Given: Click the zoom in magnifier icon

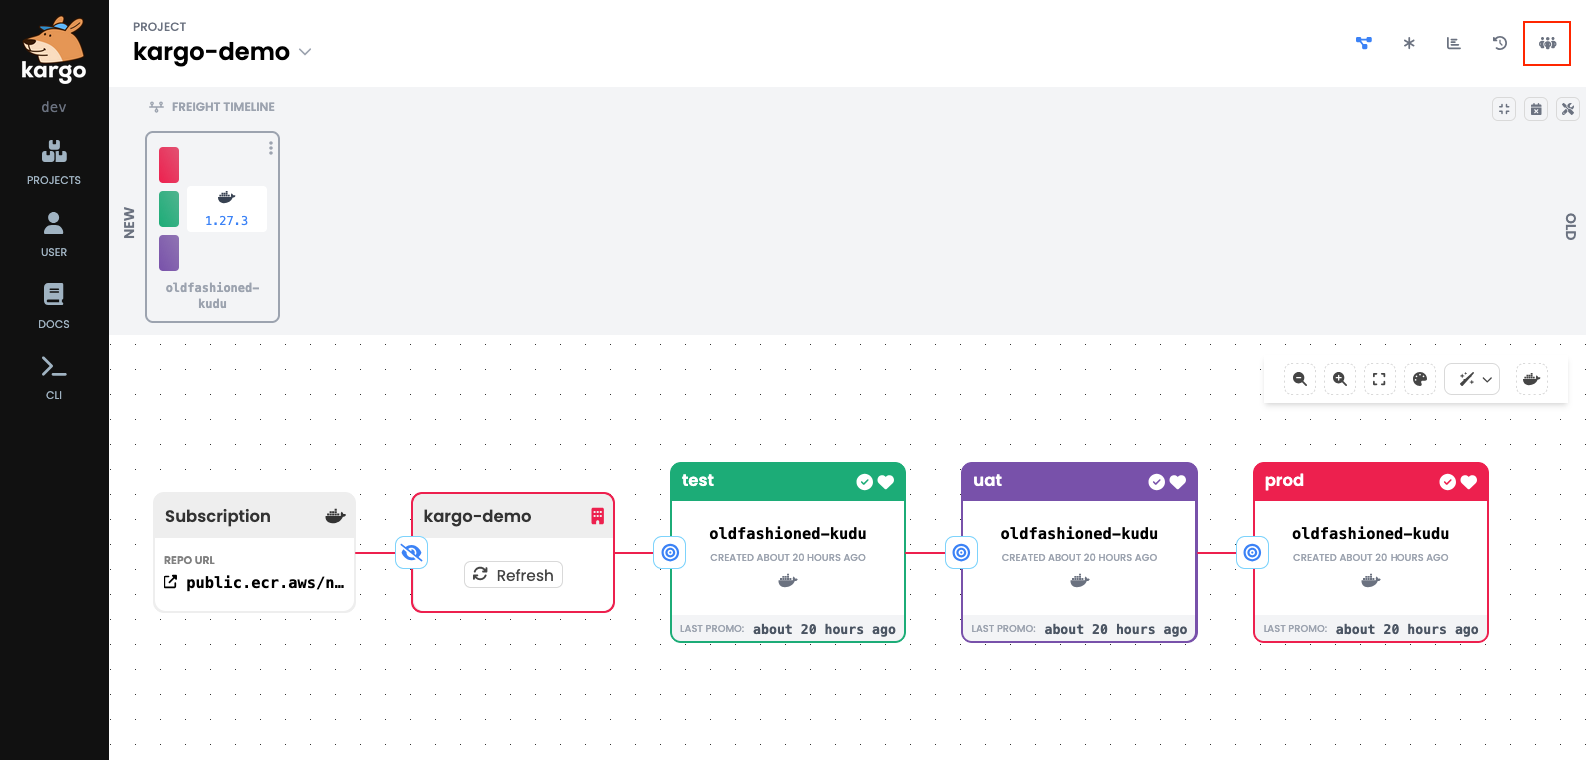Looking at the screenshot, I should (x=1339, y=379).
